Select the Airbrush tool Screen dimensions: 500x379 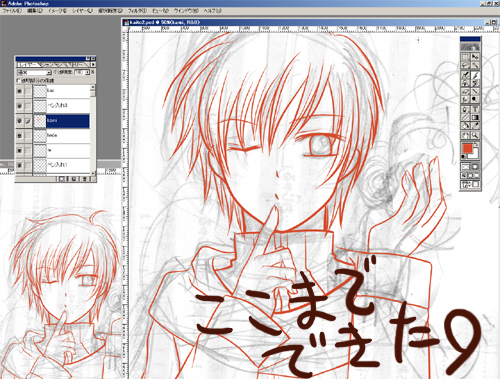coord(465,75)
